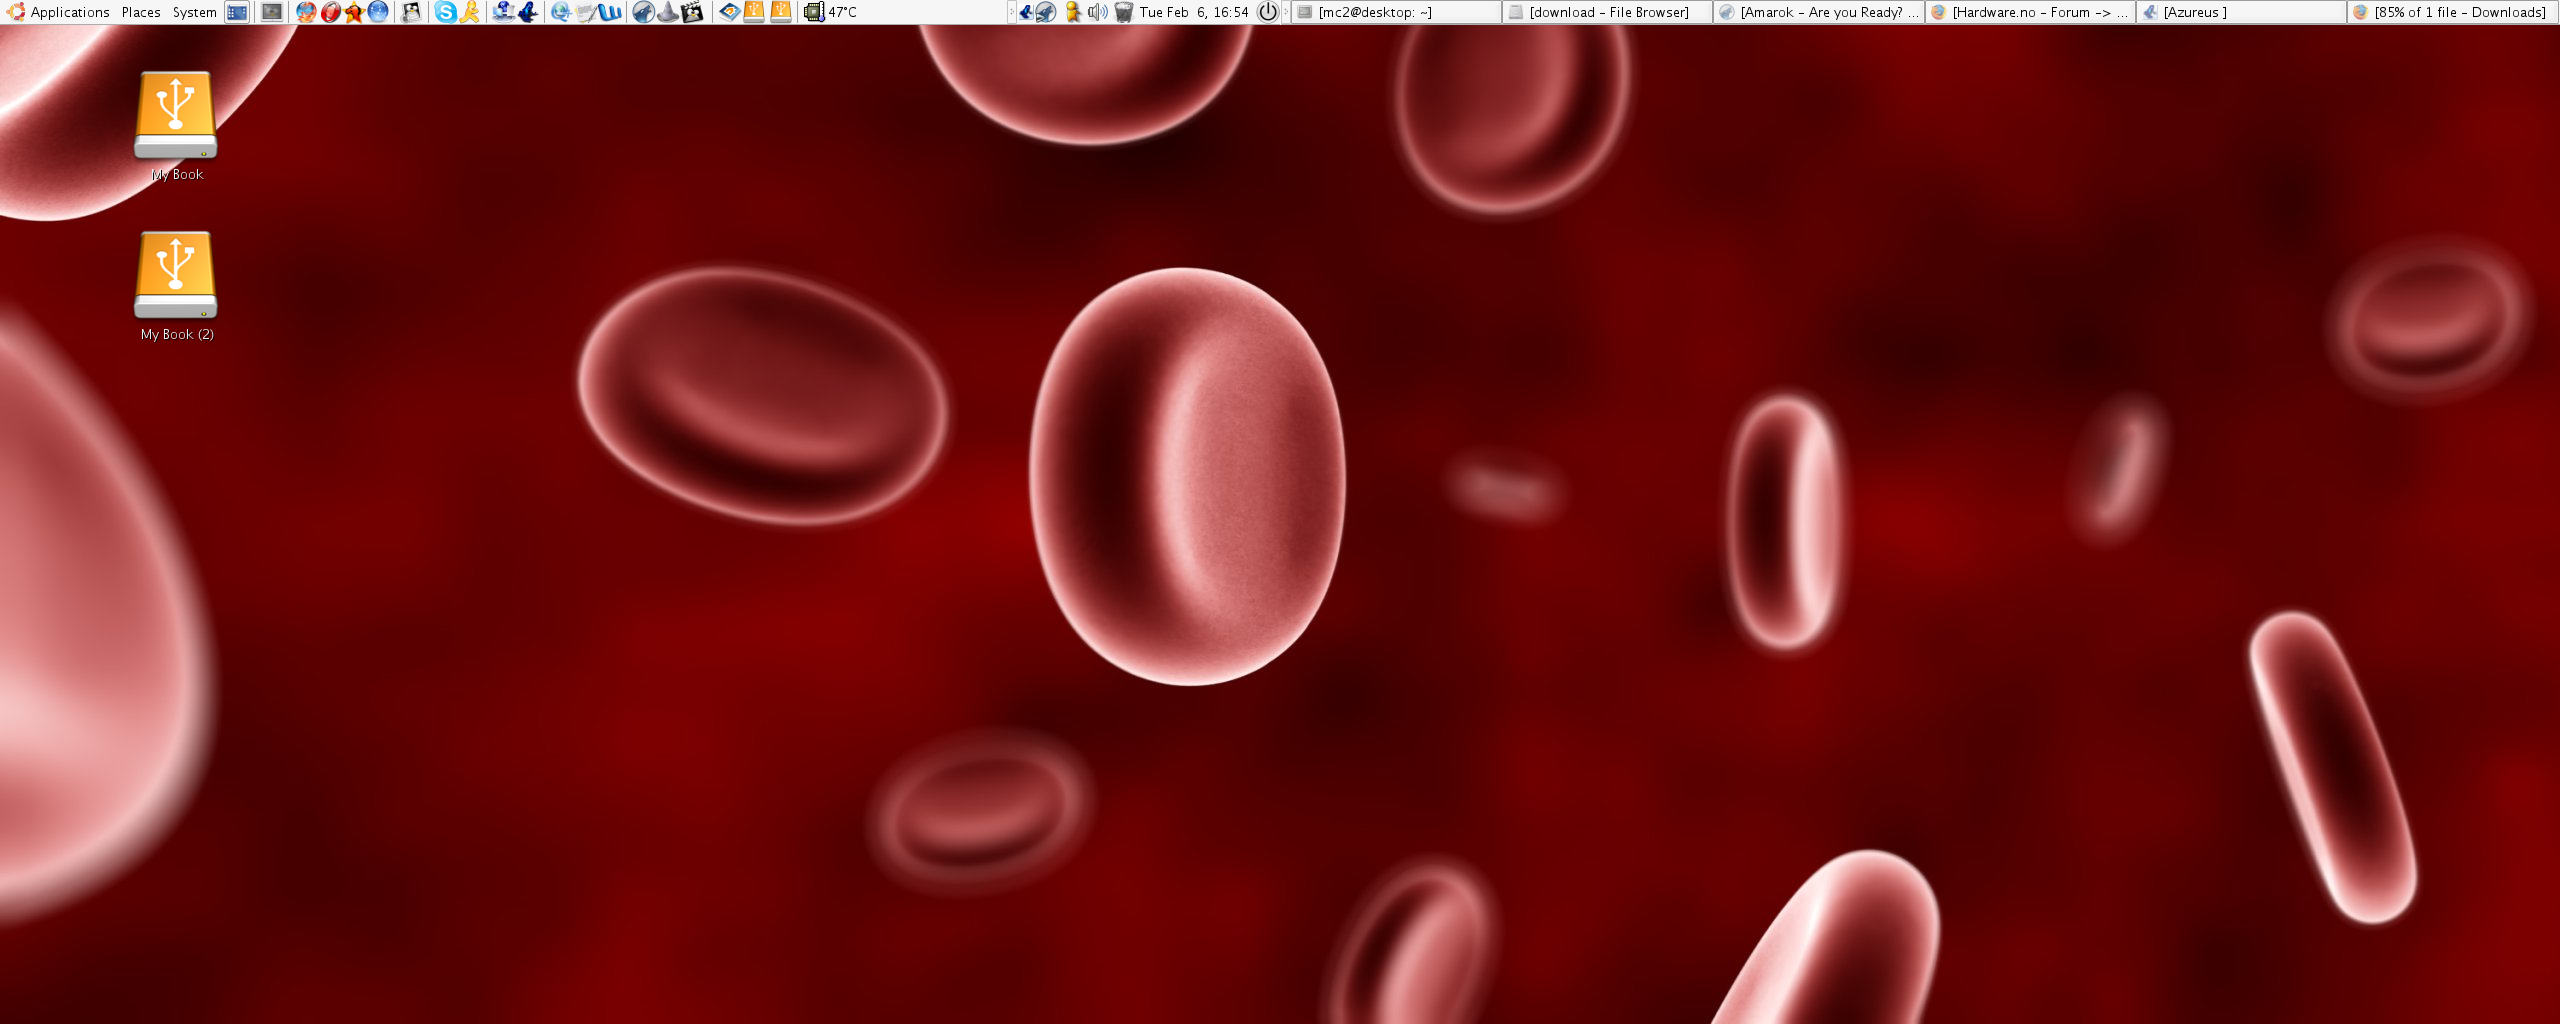This screenshot has width=2560, height=1024.
Task: Click the frog-with-computer launcher icon
Action: click(x=503, y=12)
